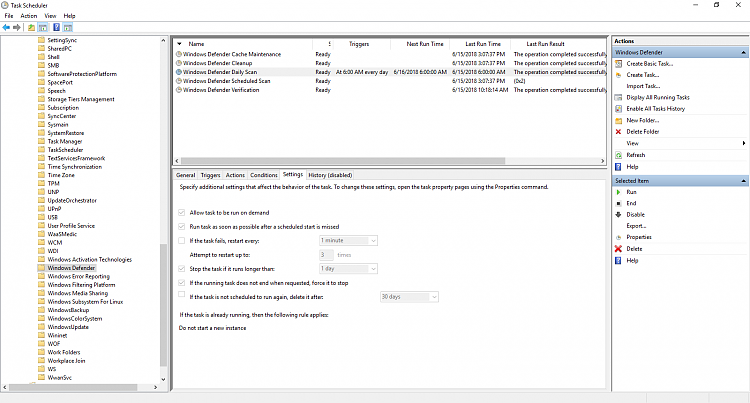Click the restart attempts number field
This screenshot has width=750, height=403.
(326, 255)
